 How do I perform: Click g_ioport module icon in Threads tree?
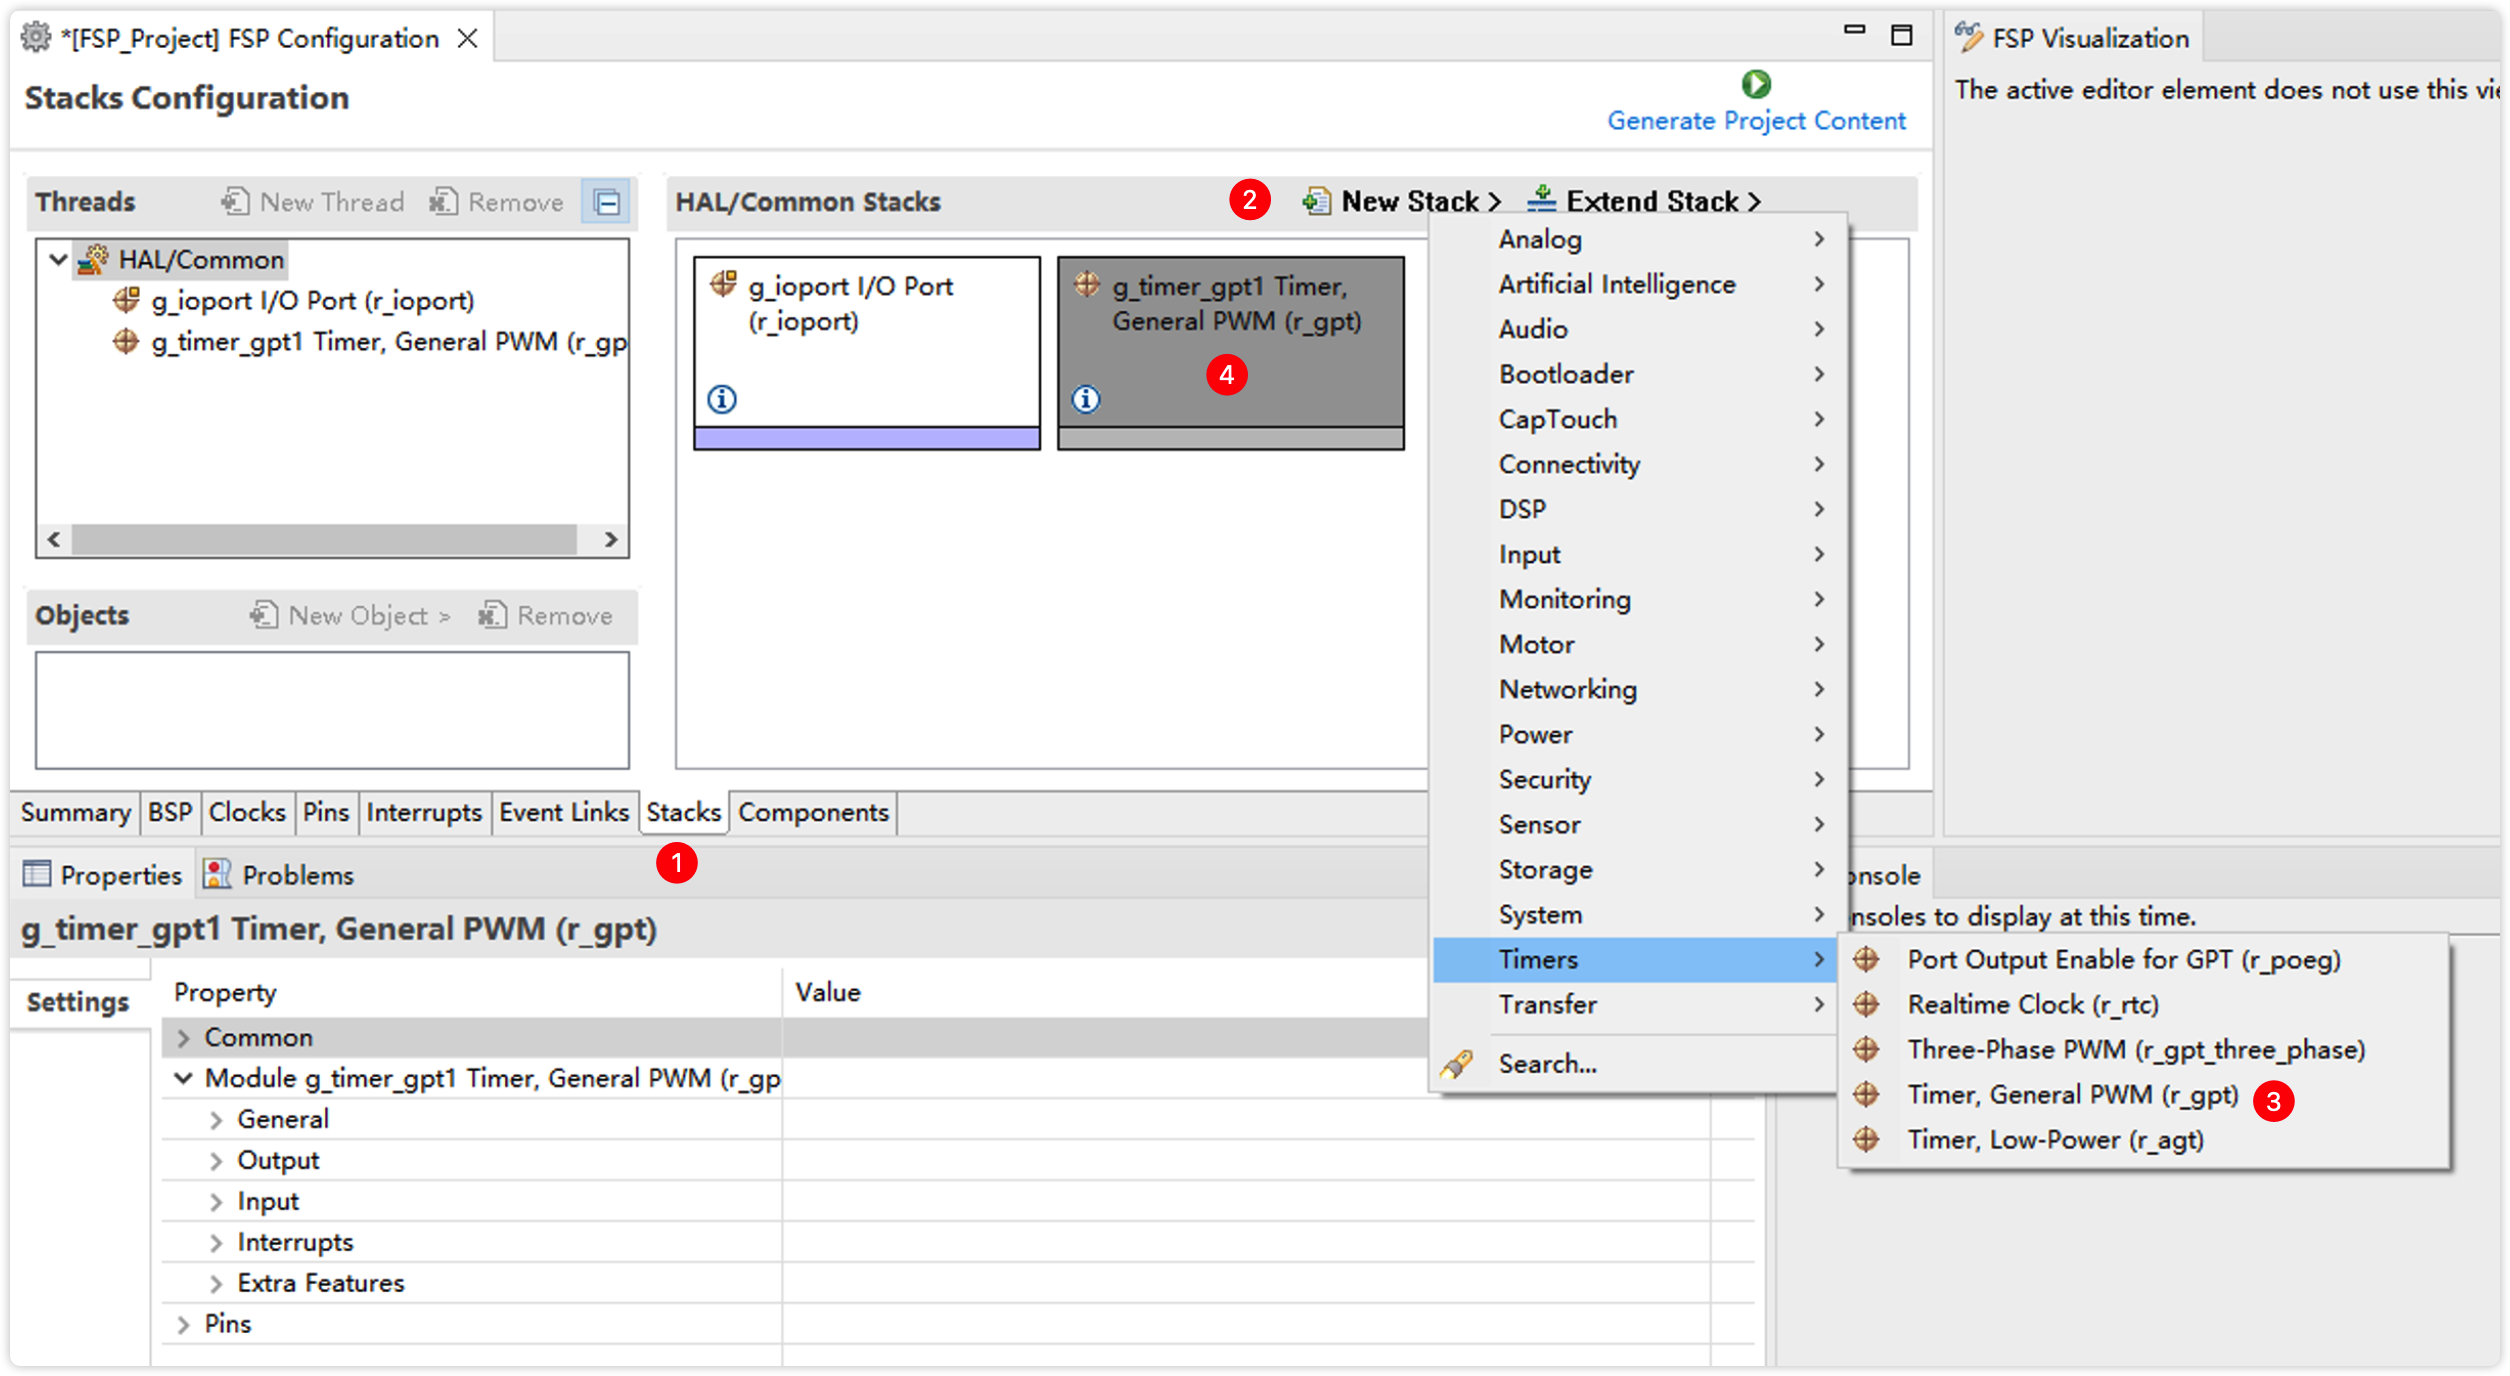(126, 300)
